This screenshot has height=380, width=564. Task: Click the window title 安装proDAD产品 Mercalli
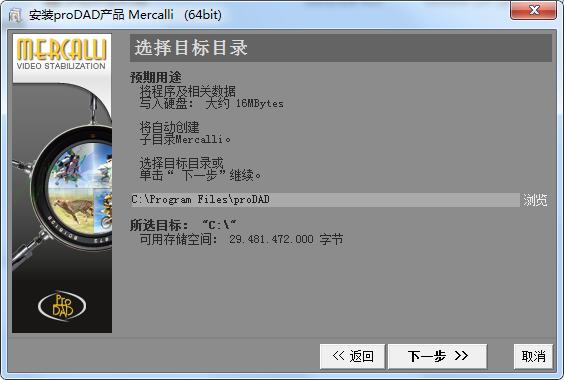tap(125, 15)
